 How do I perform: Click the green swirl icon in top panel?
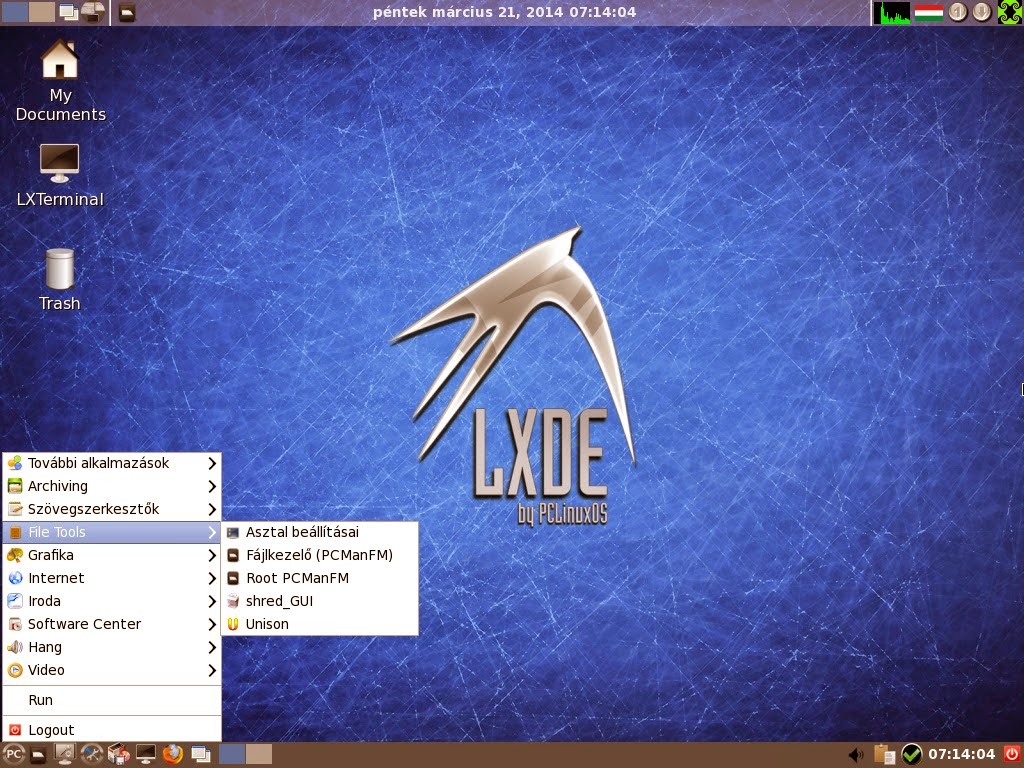(1010, 12)
